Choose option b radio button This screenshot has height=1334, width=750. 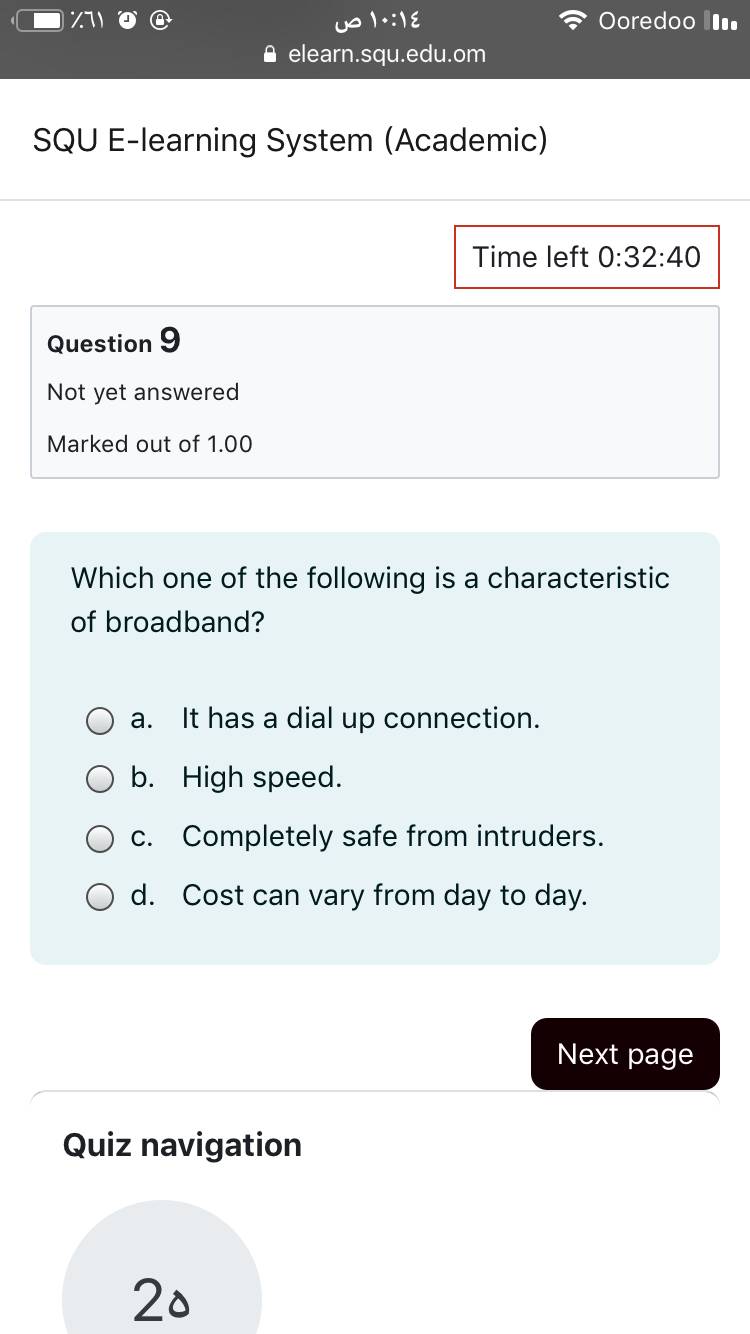click(100, 779)
